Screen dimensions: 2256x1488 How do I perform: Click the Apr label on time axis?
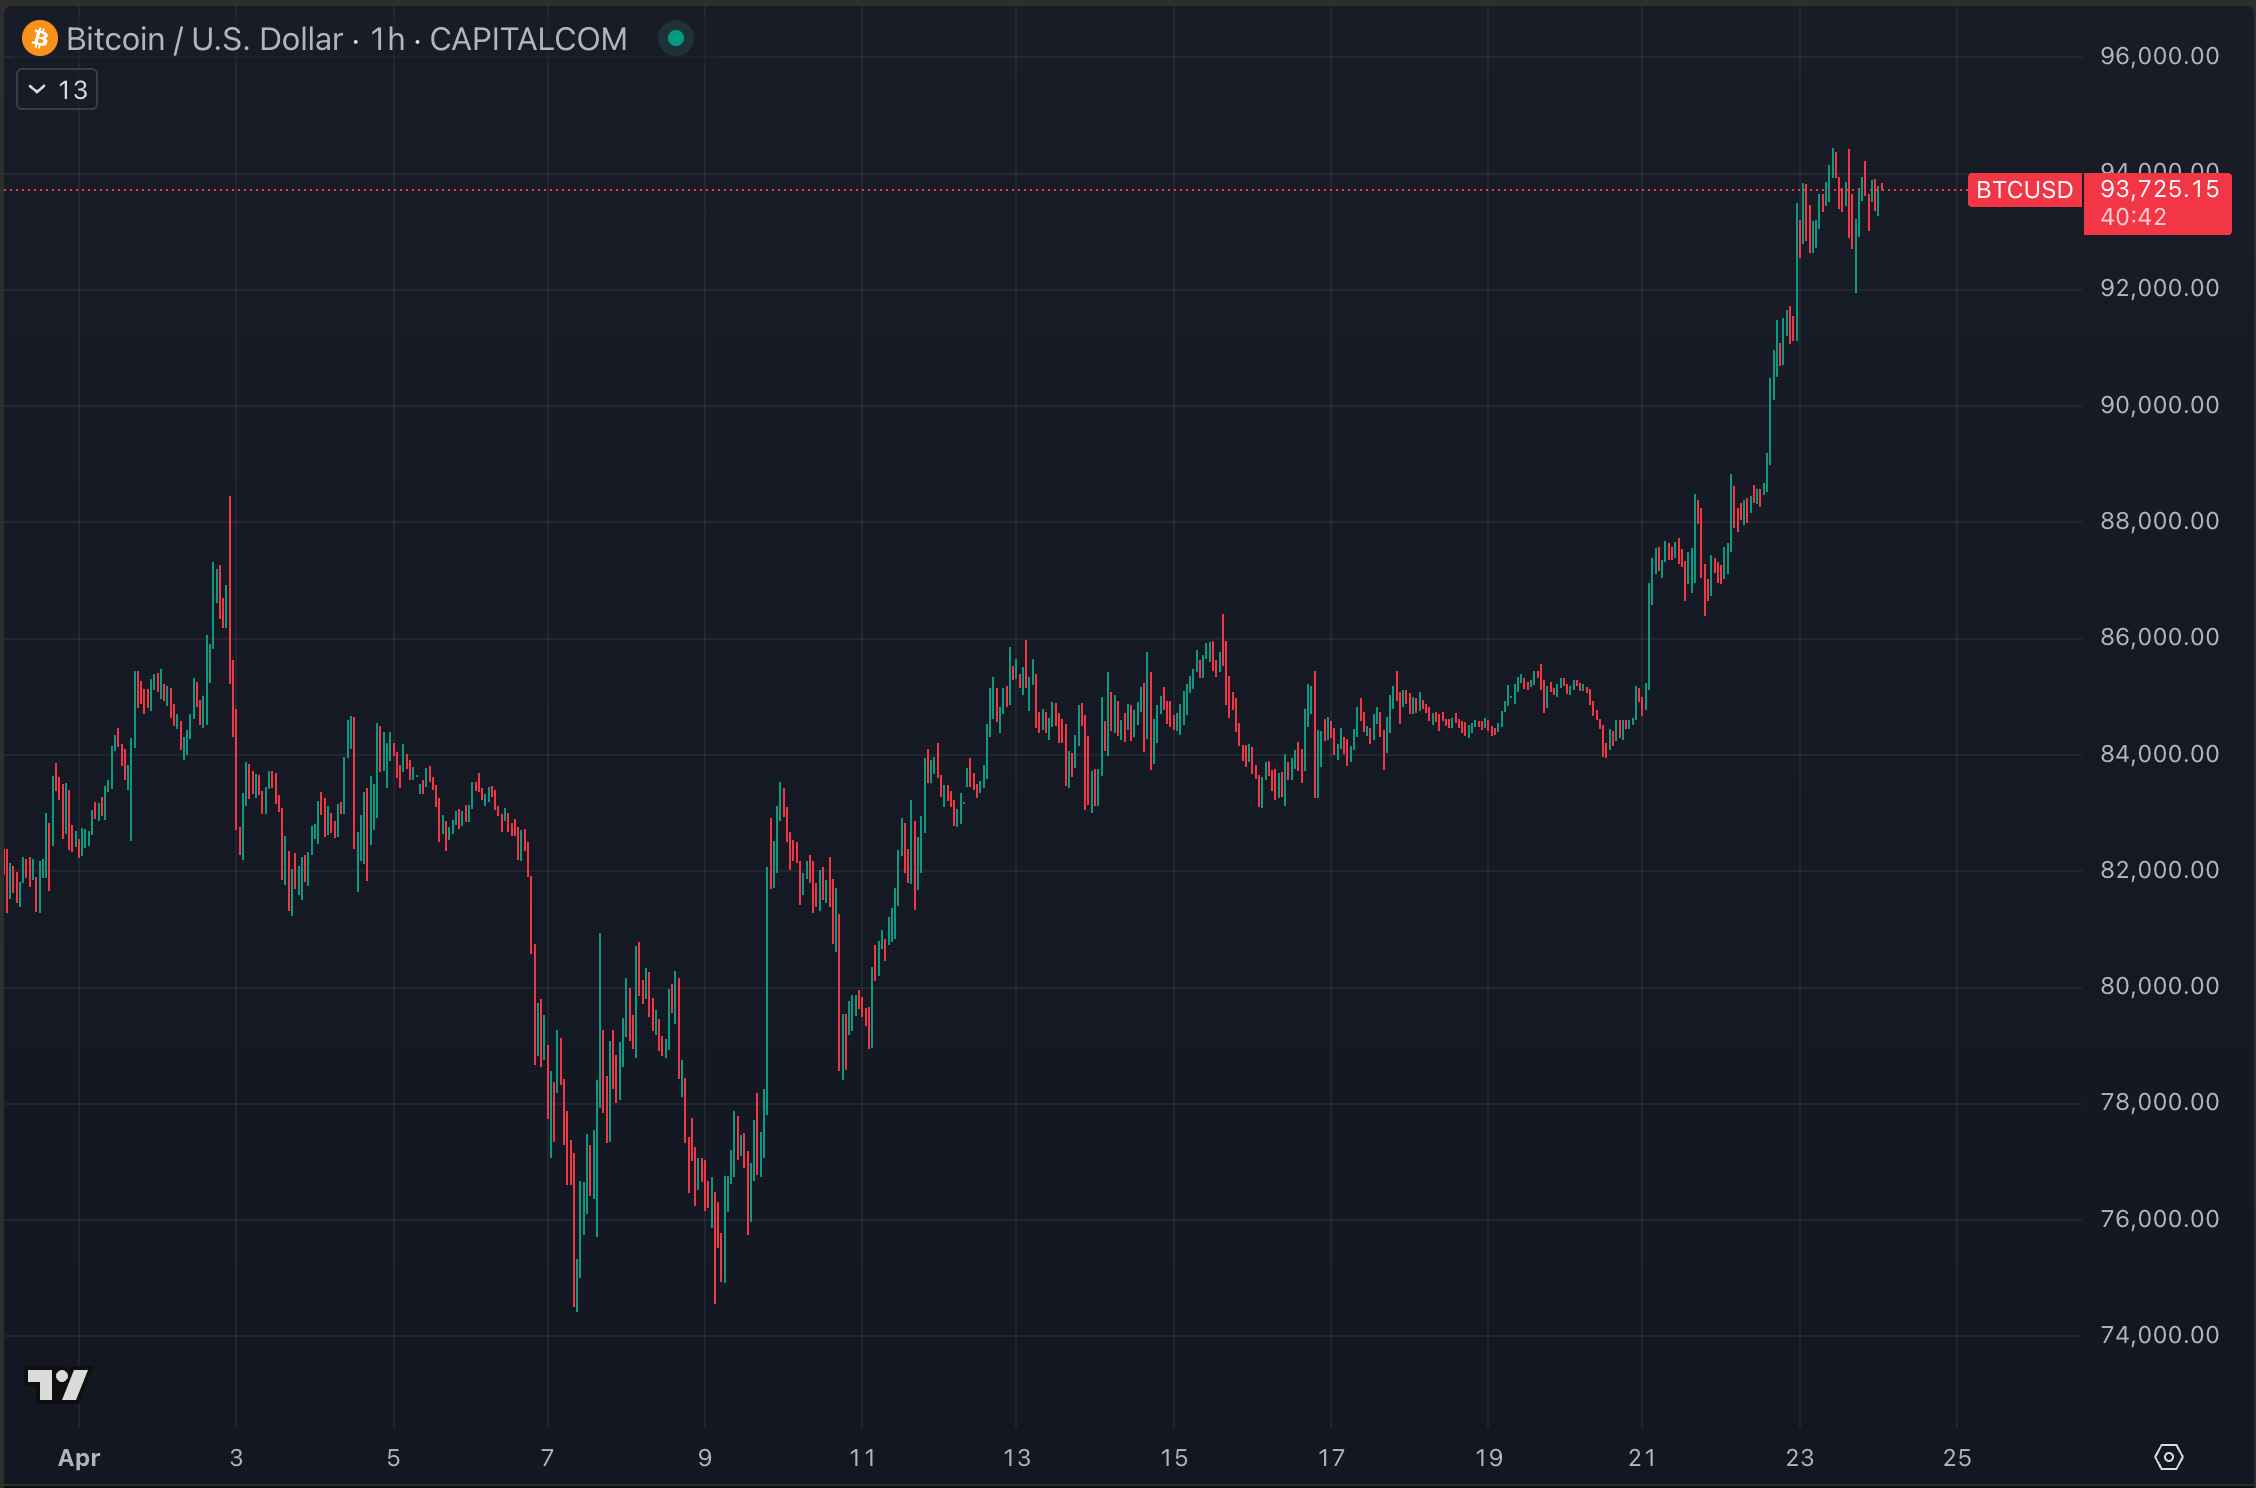tap(79, 1458)
